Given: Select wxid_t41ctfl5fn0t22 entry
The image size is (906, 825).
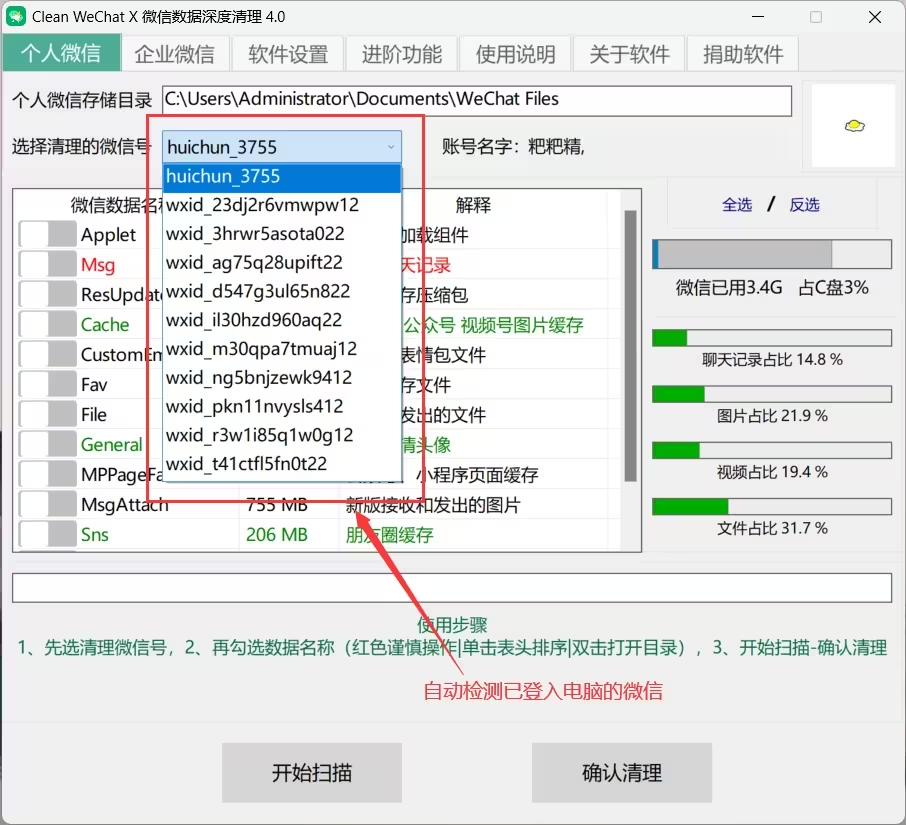Looking at the screenshot, I should click(282, 464).
